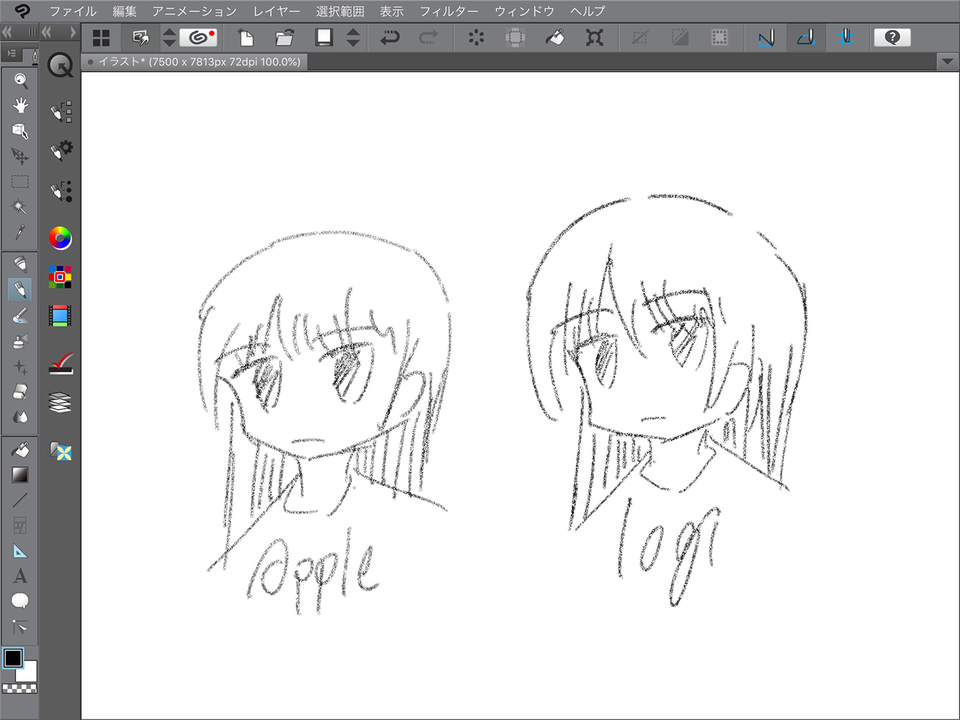Screen dimensions: 960x720
Task: Toggle the Tool Property palette icon
Action: (x=61, y=150)
